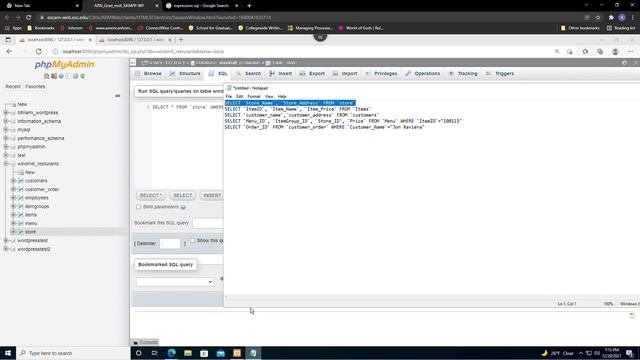Open the employees table icon
The height and width of the screenshot is (360, 640).
click(x=21, y=198)
